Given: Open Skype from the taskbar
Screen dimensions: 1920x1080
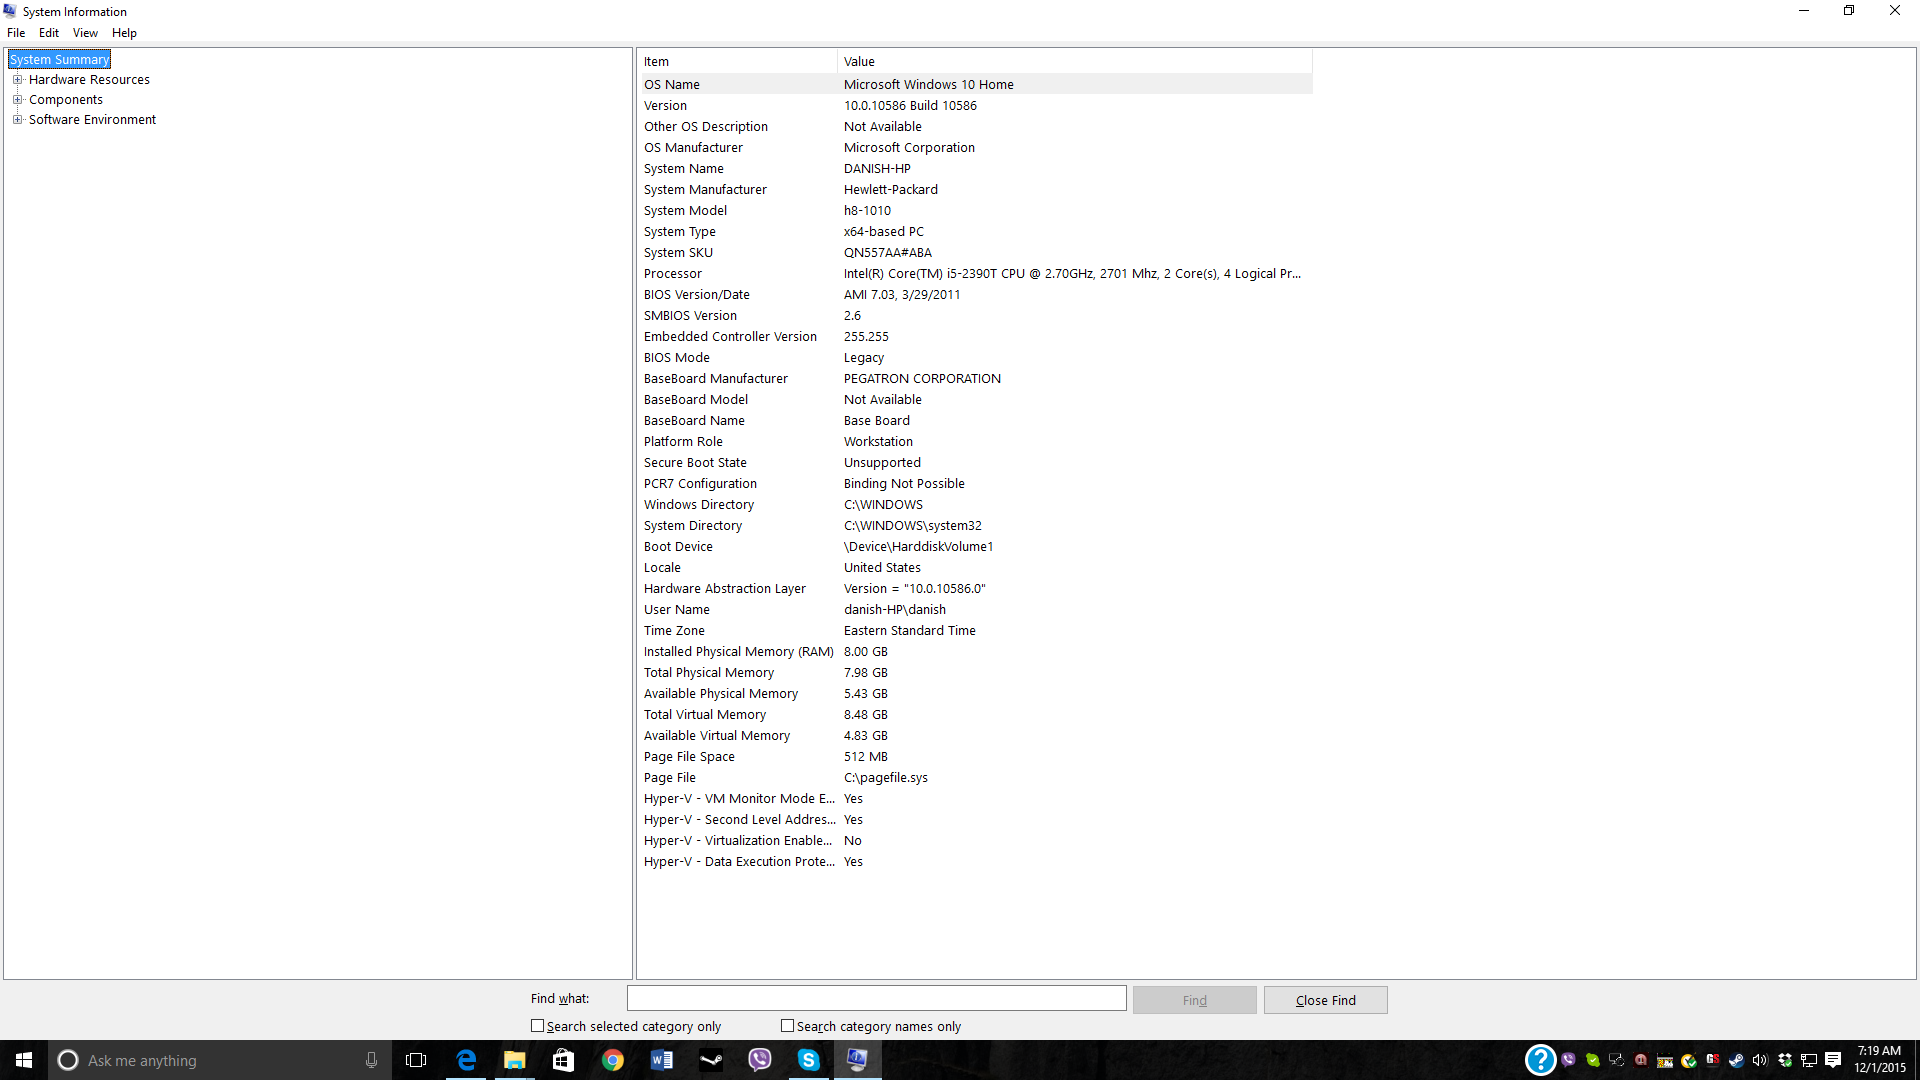Looking at the screenshot, I should coord(809,1060).
